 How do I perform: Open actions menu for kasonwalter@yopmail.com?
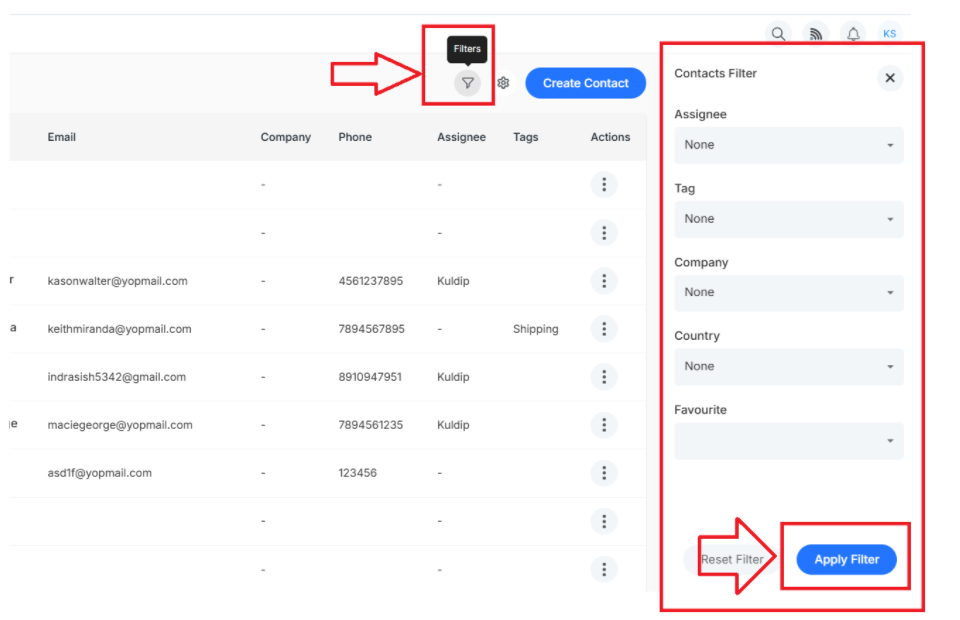(604, 281)
